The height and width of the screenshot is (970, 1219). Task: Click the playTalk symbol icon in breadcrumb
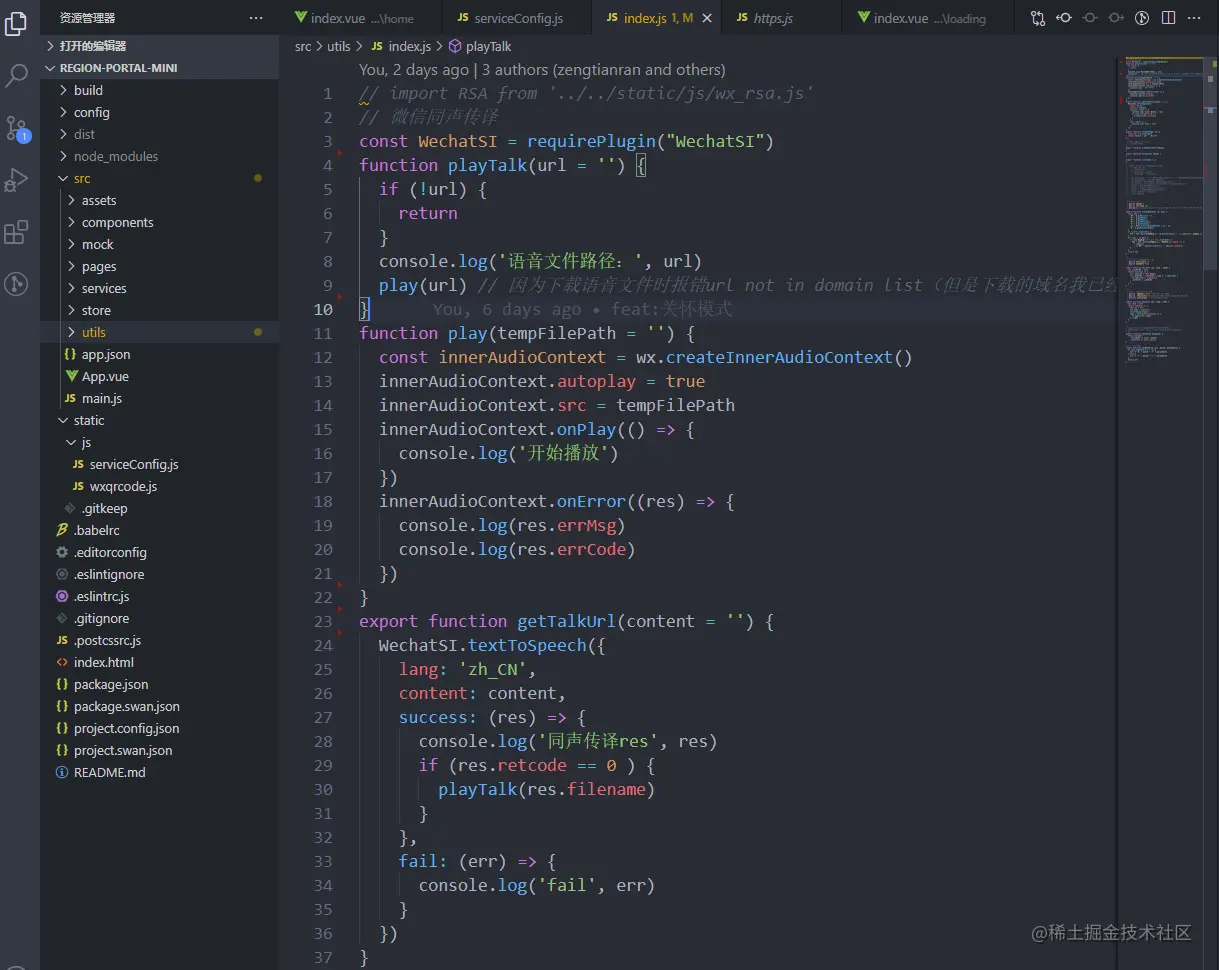(454, 46)
